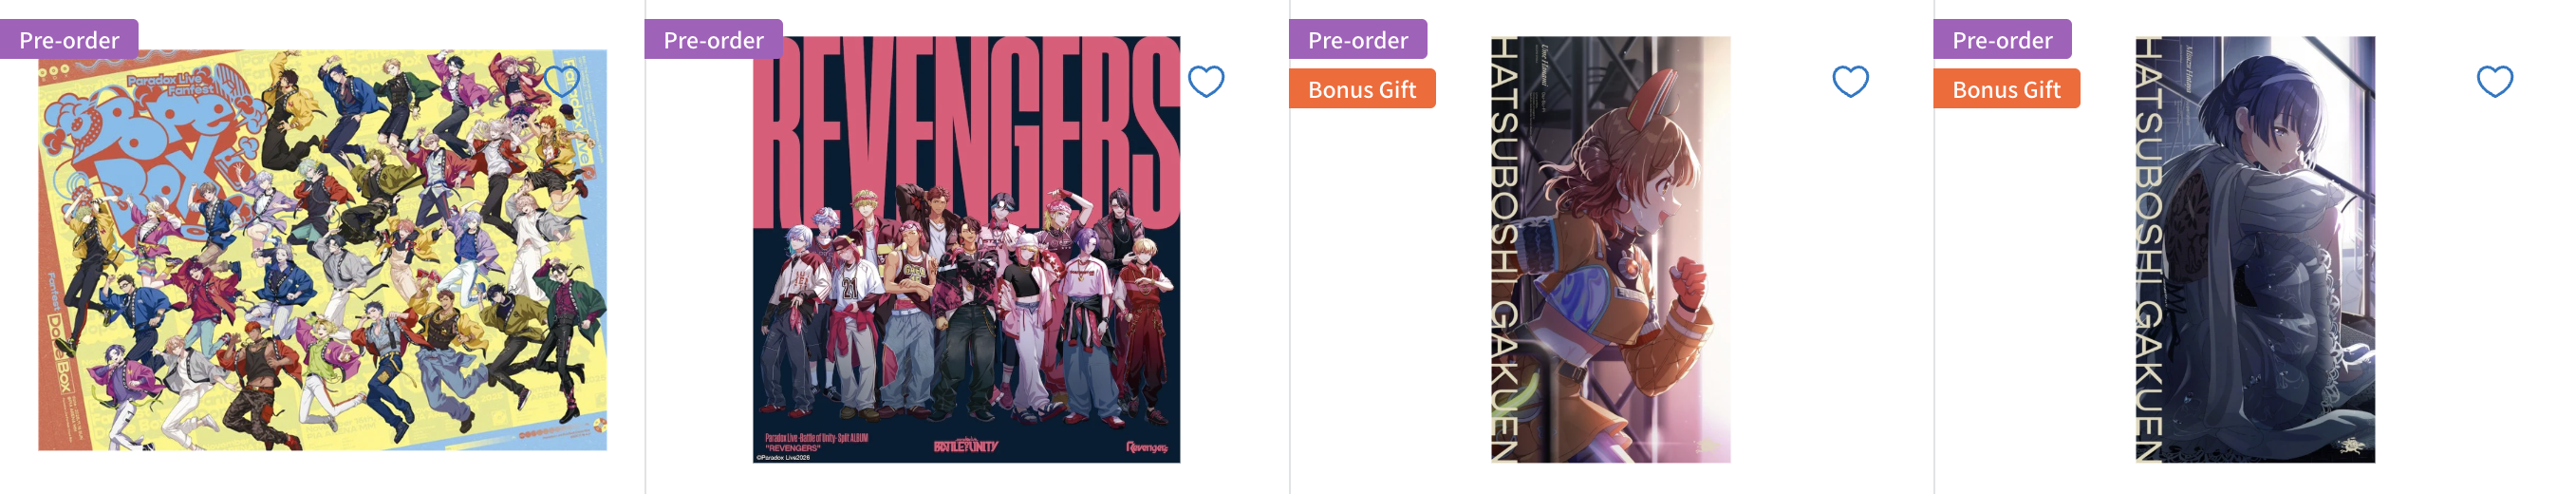Screen dimensions: 2576x494
Task: Select Pre-order tag of the dark-haired poster
Action: point(2001,40)
